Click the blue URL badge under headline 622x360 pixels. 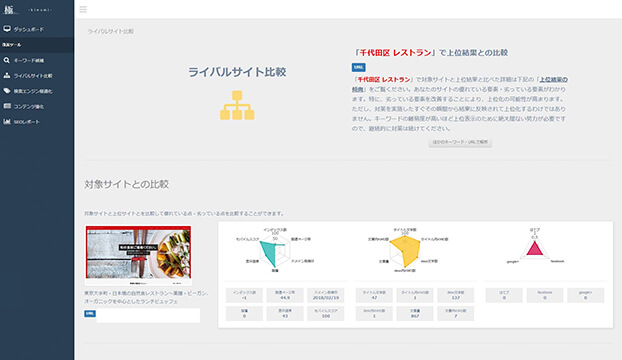click(x=359, y=67)
